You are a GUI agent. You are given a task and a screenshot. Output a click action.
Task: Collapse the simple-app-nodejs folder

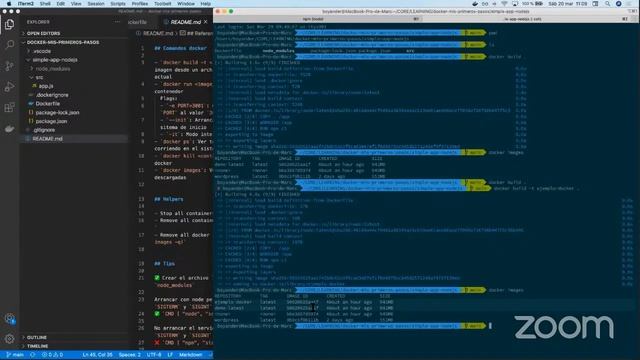(55, 60)
